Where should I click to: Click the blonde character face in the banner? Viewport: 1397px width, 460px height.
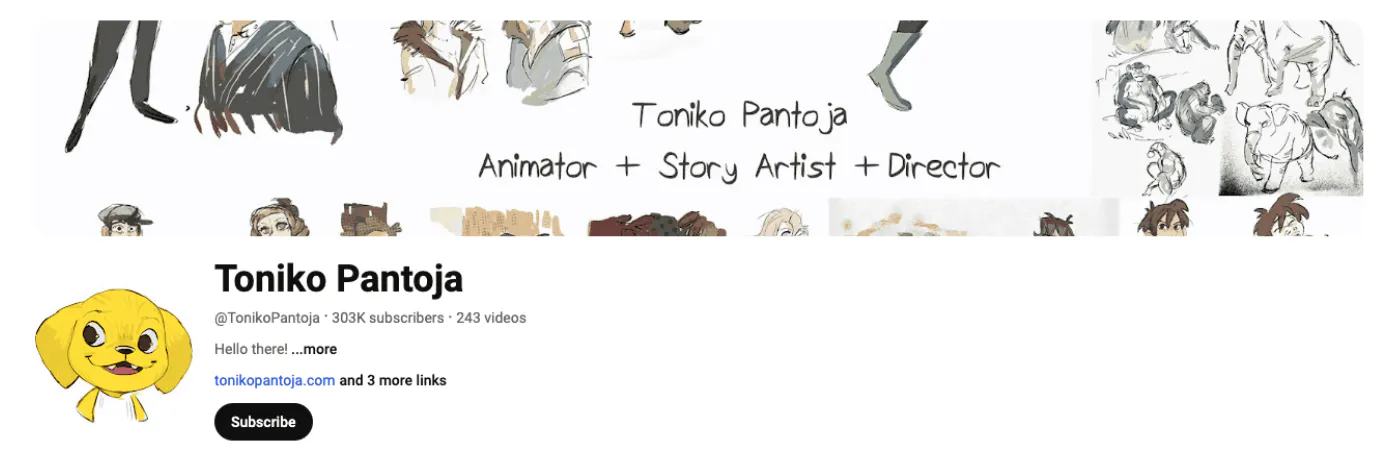coord(785,221)
